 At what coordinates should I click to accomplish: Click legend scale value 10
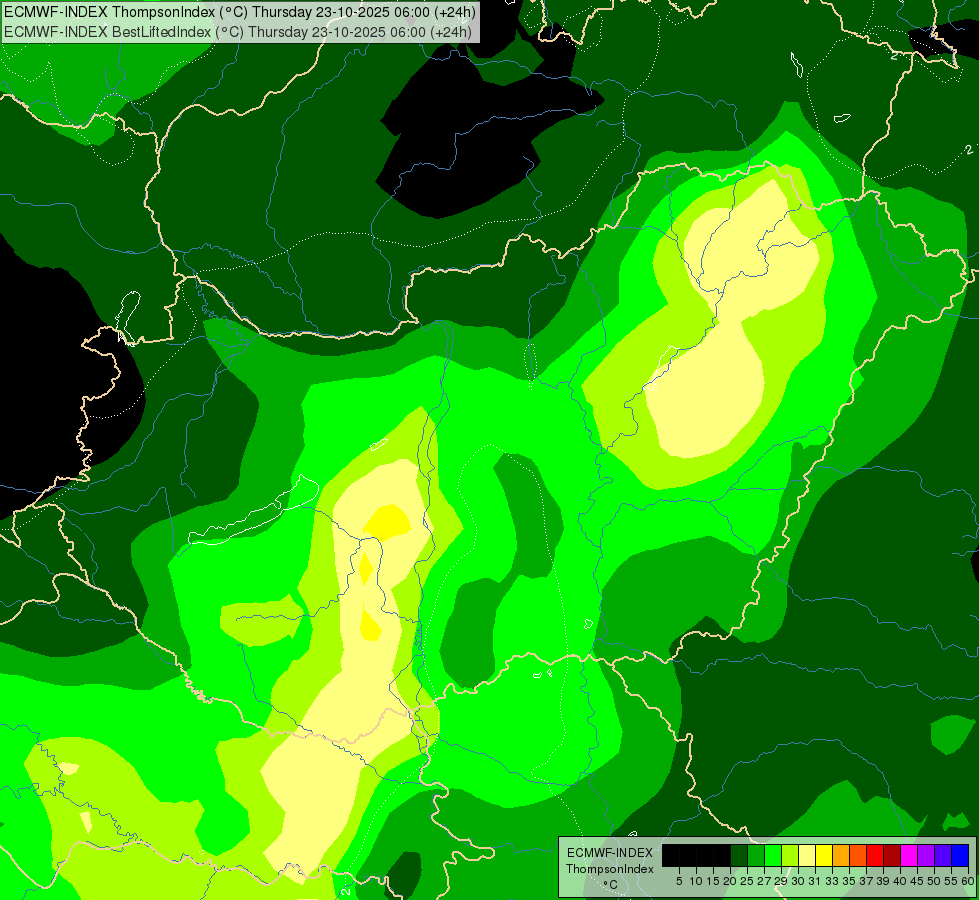point(696,881)
